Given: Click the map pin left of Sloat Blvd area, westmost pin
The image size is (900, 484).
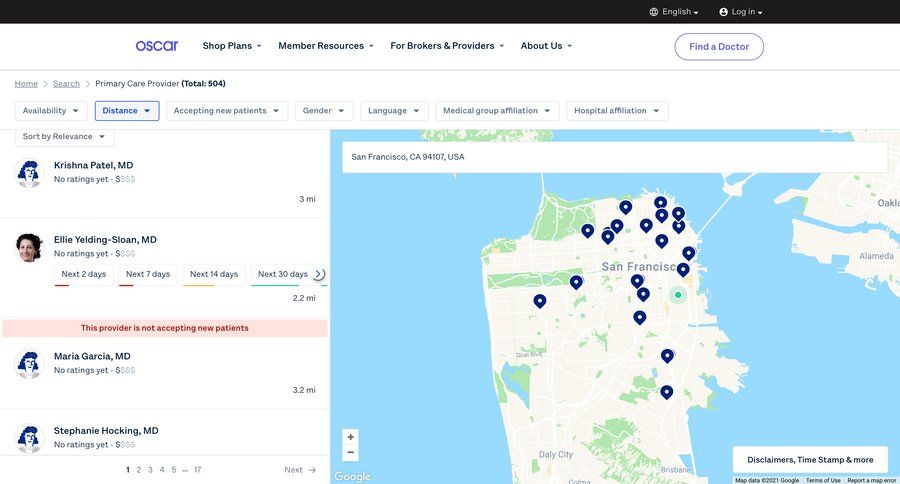Looking at the screenshot, I should [540, 301].
